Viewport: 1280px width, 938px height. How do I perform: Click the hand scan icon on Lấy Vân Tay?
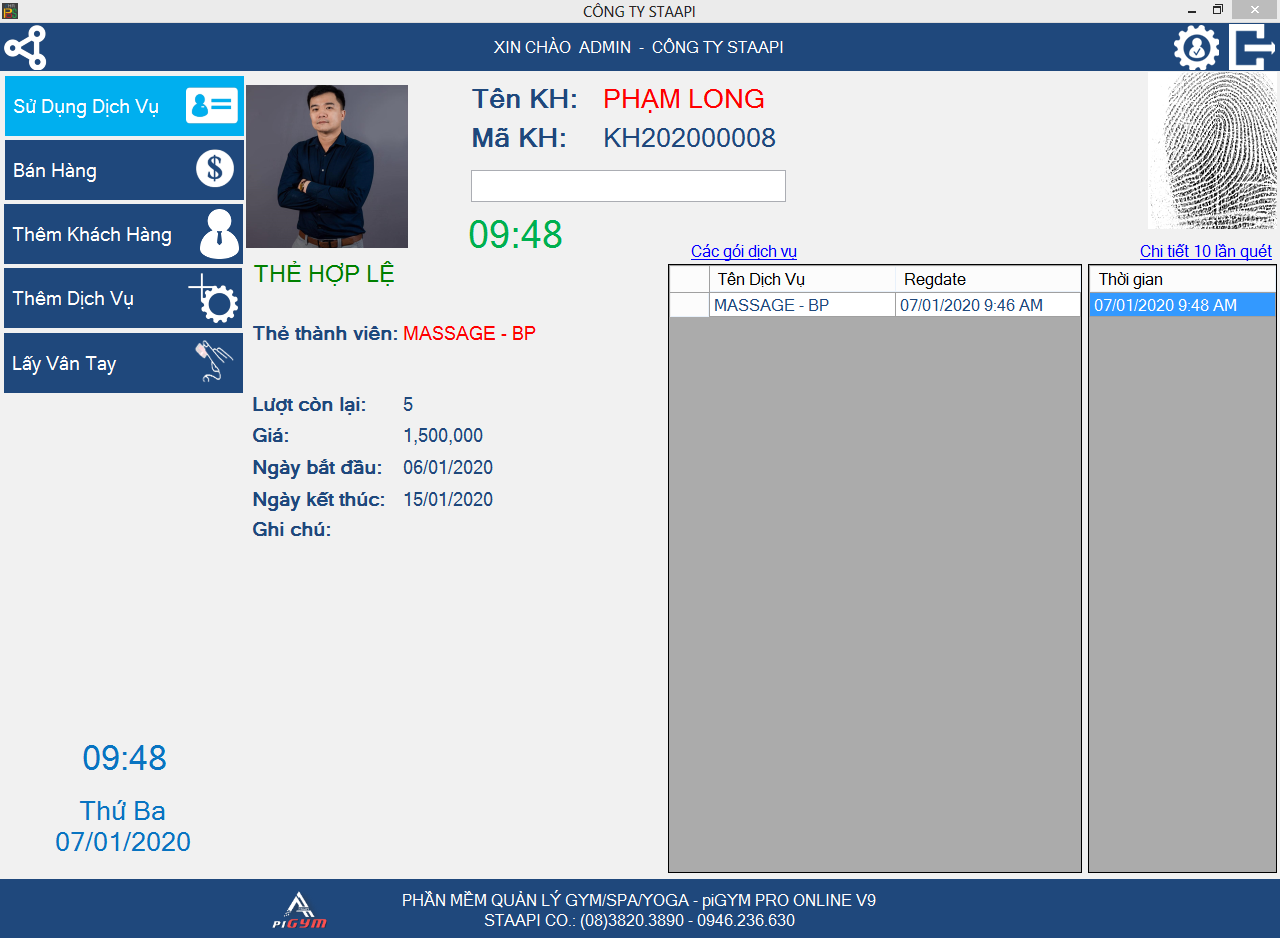tap(214, 362)
